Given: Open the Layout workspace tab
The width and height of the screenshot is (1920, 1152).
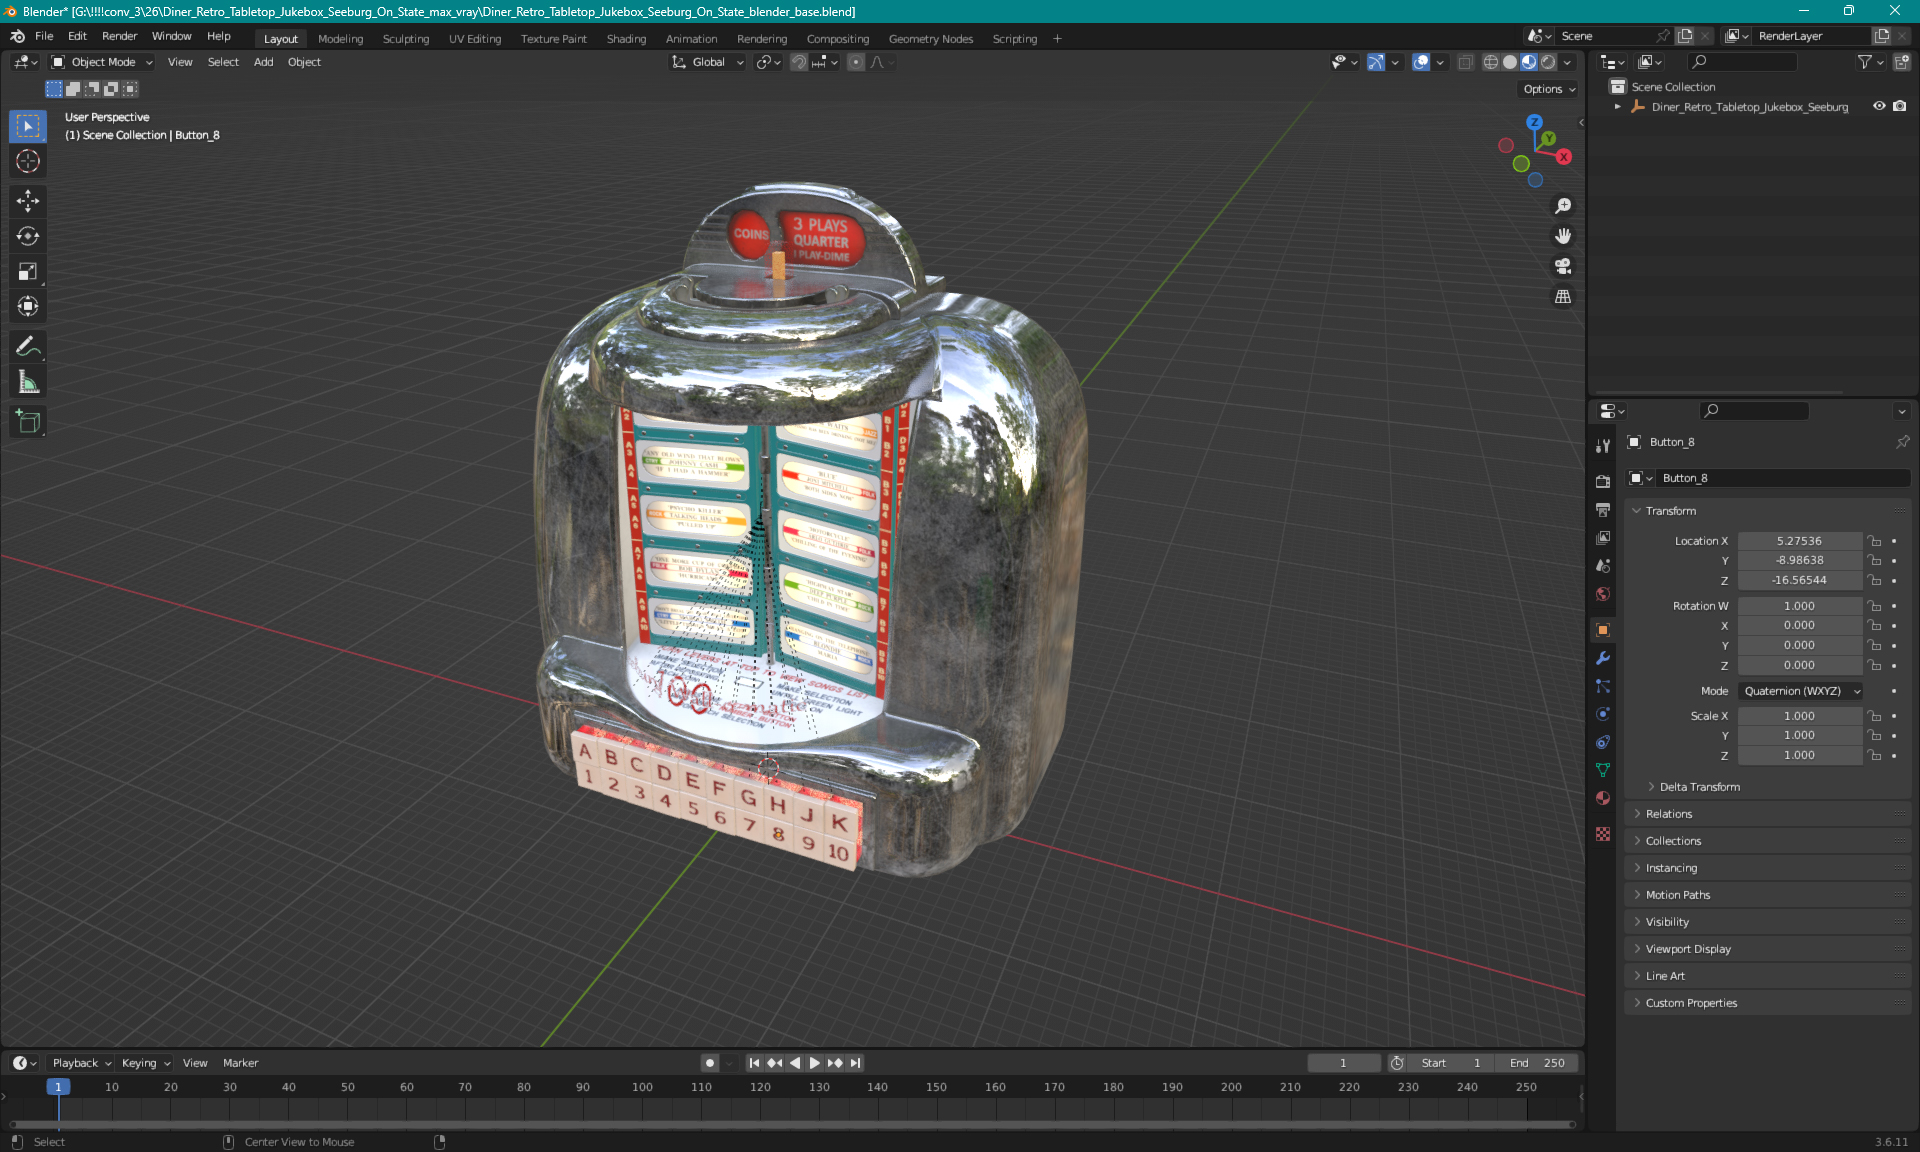Looking at the screenshot, I should (x=278, y=37).
